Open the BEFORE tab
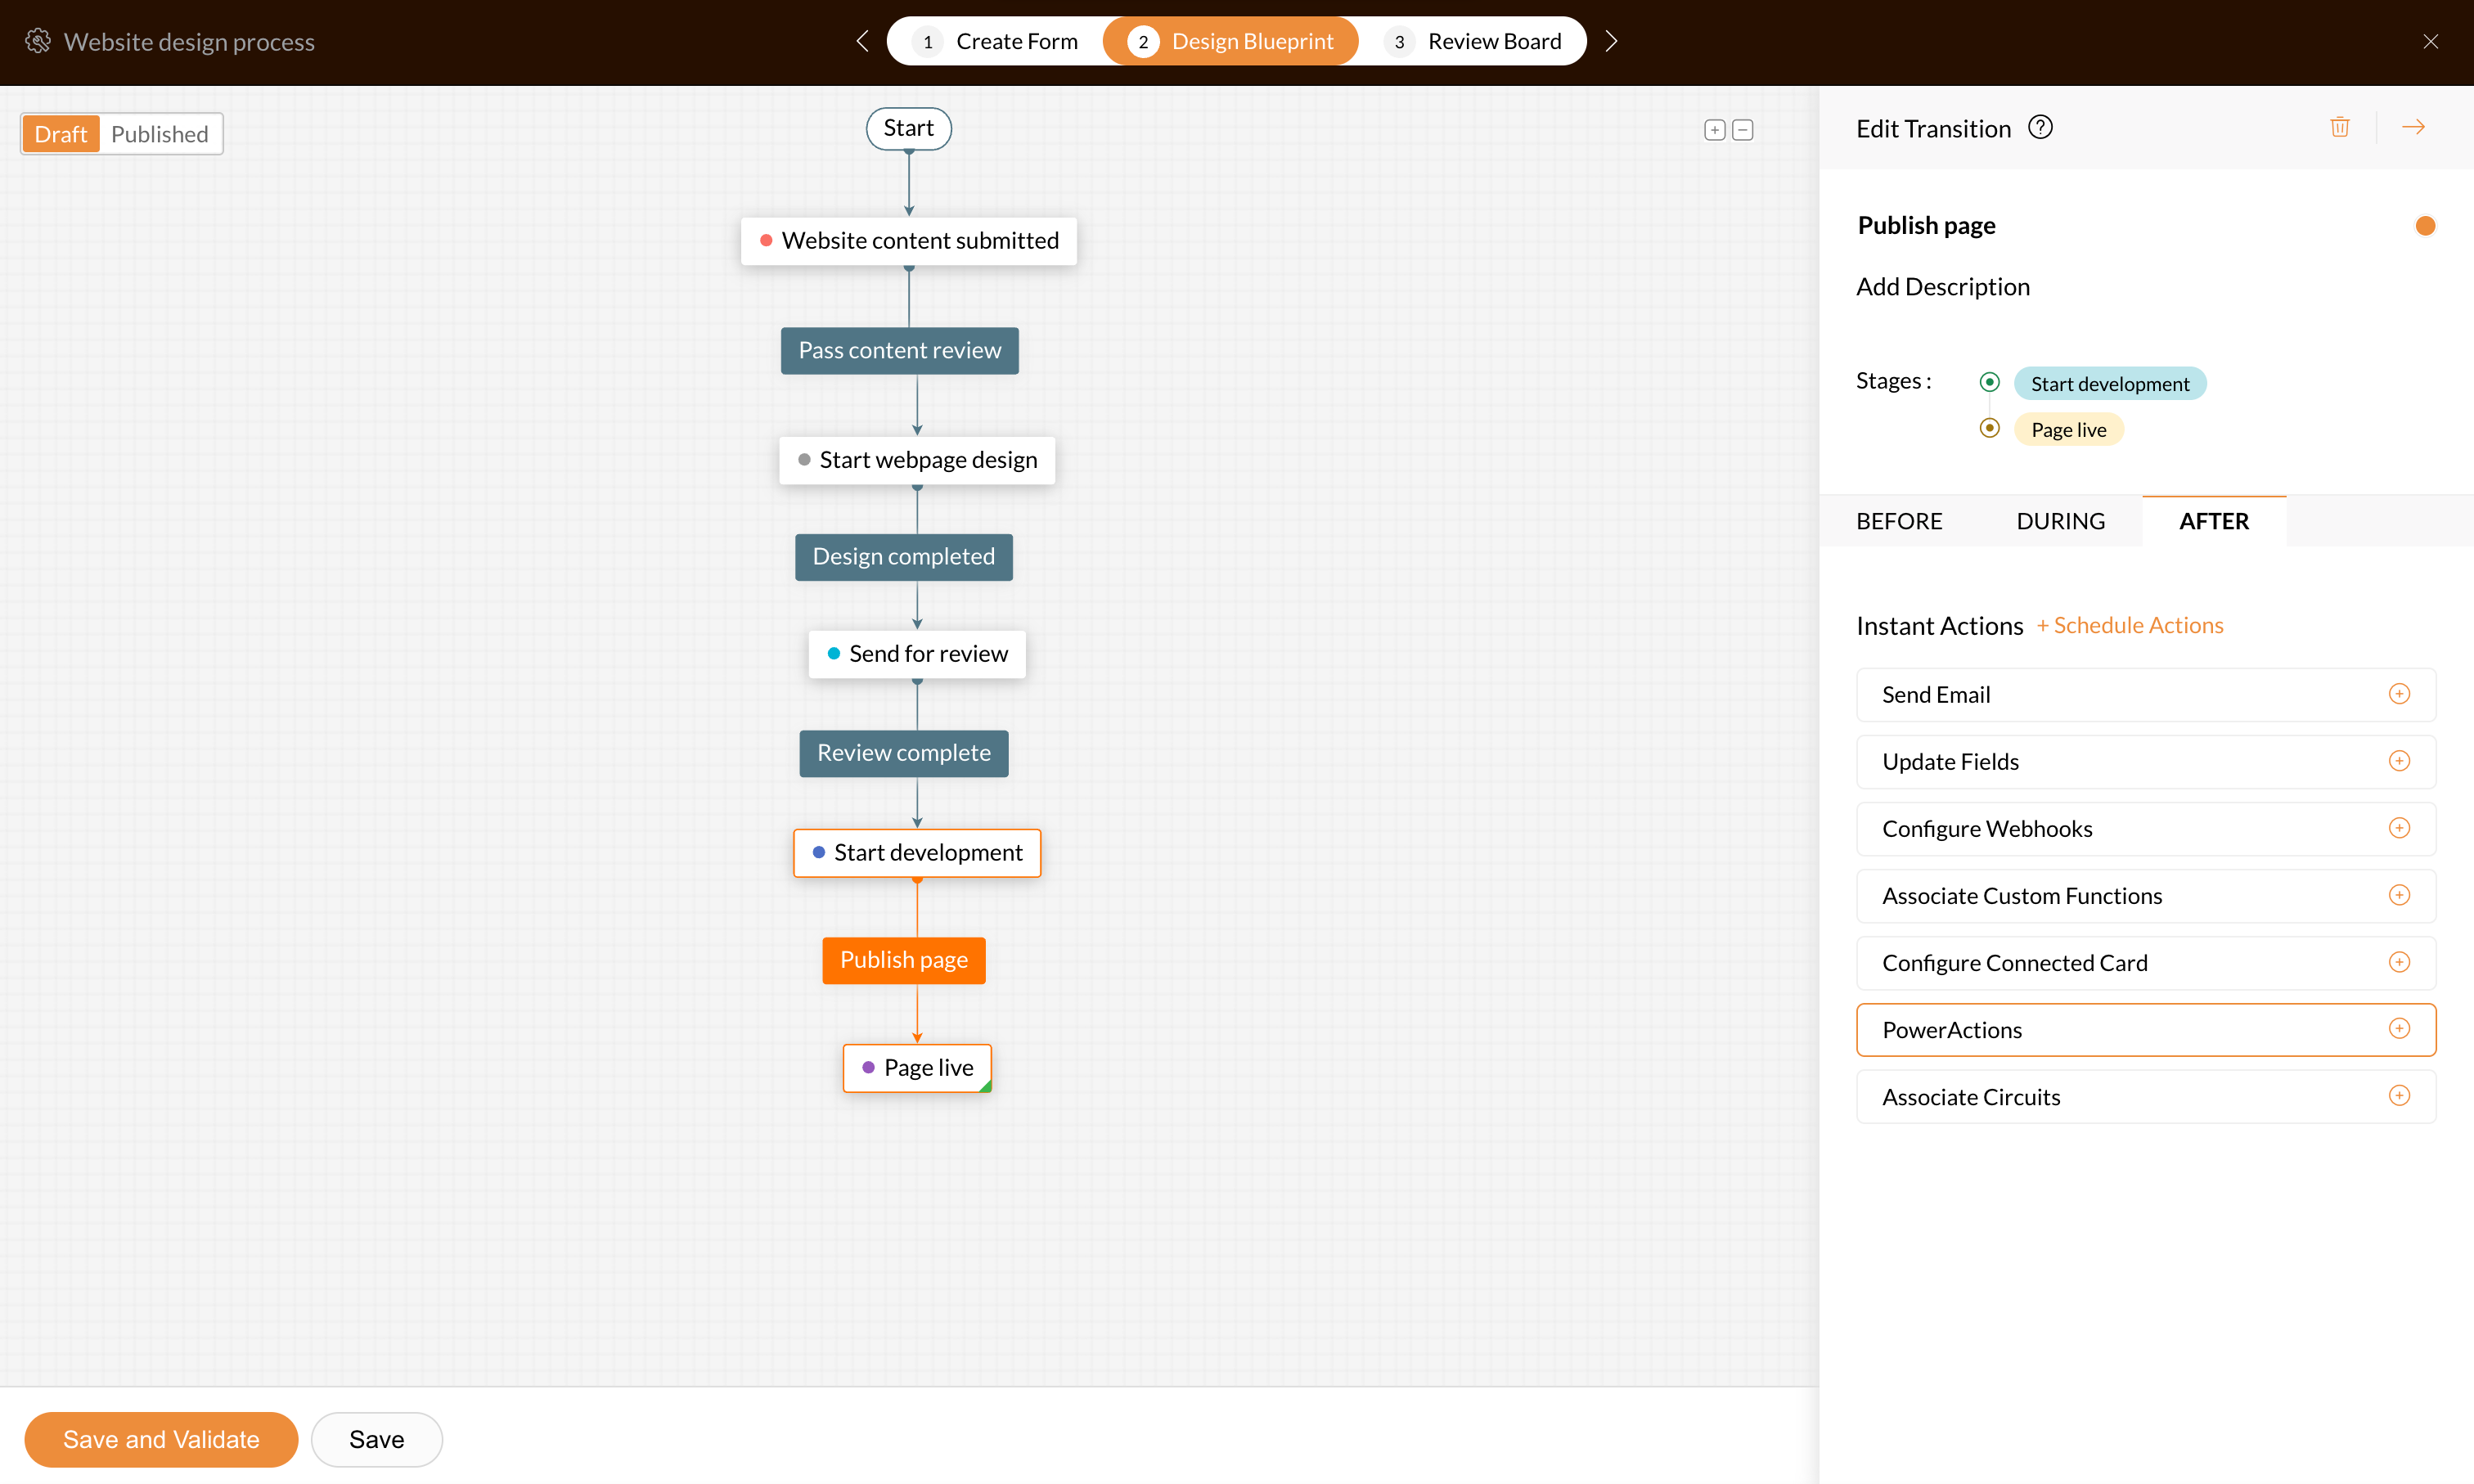Screen dimensions: 2474x1484 pyautogui.click(x=1898, y=521)
